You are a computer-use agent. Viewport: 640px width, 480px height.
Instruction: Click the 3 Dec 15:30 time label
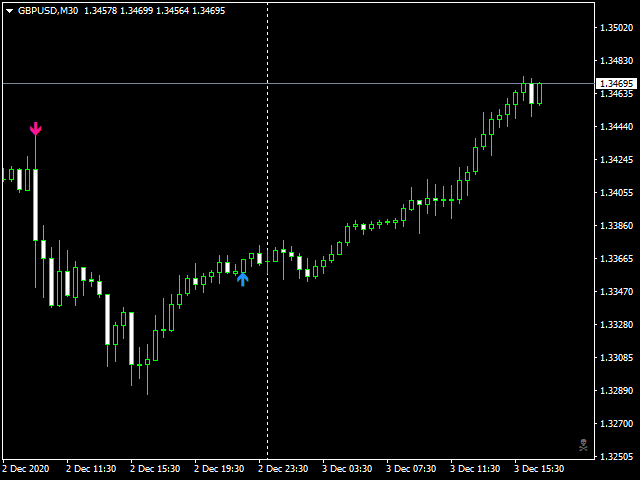coord(539,469)
